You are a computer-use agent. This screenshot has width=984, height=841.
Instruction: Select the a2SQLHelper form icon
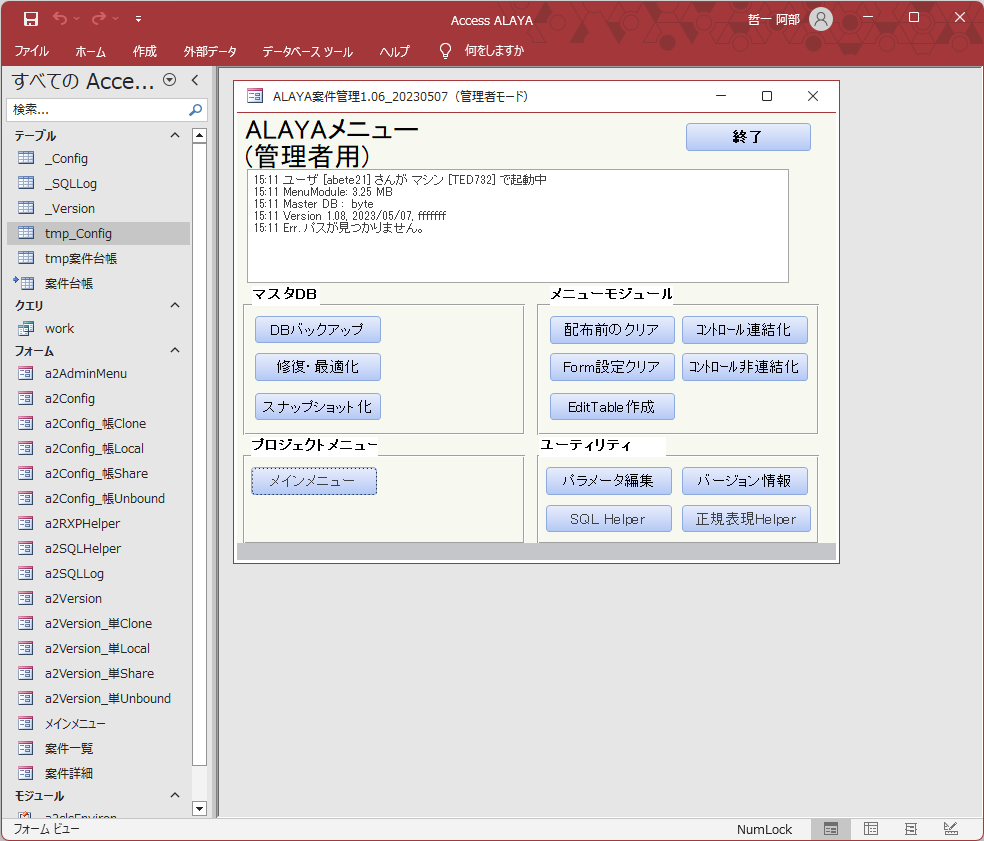pyautogui.click(x=26, y=549)
